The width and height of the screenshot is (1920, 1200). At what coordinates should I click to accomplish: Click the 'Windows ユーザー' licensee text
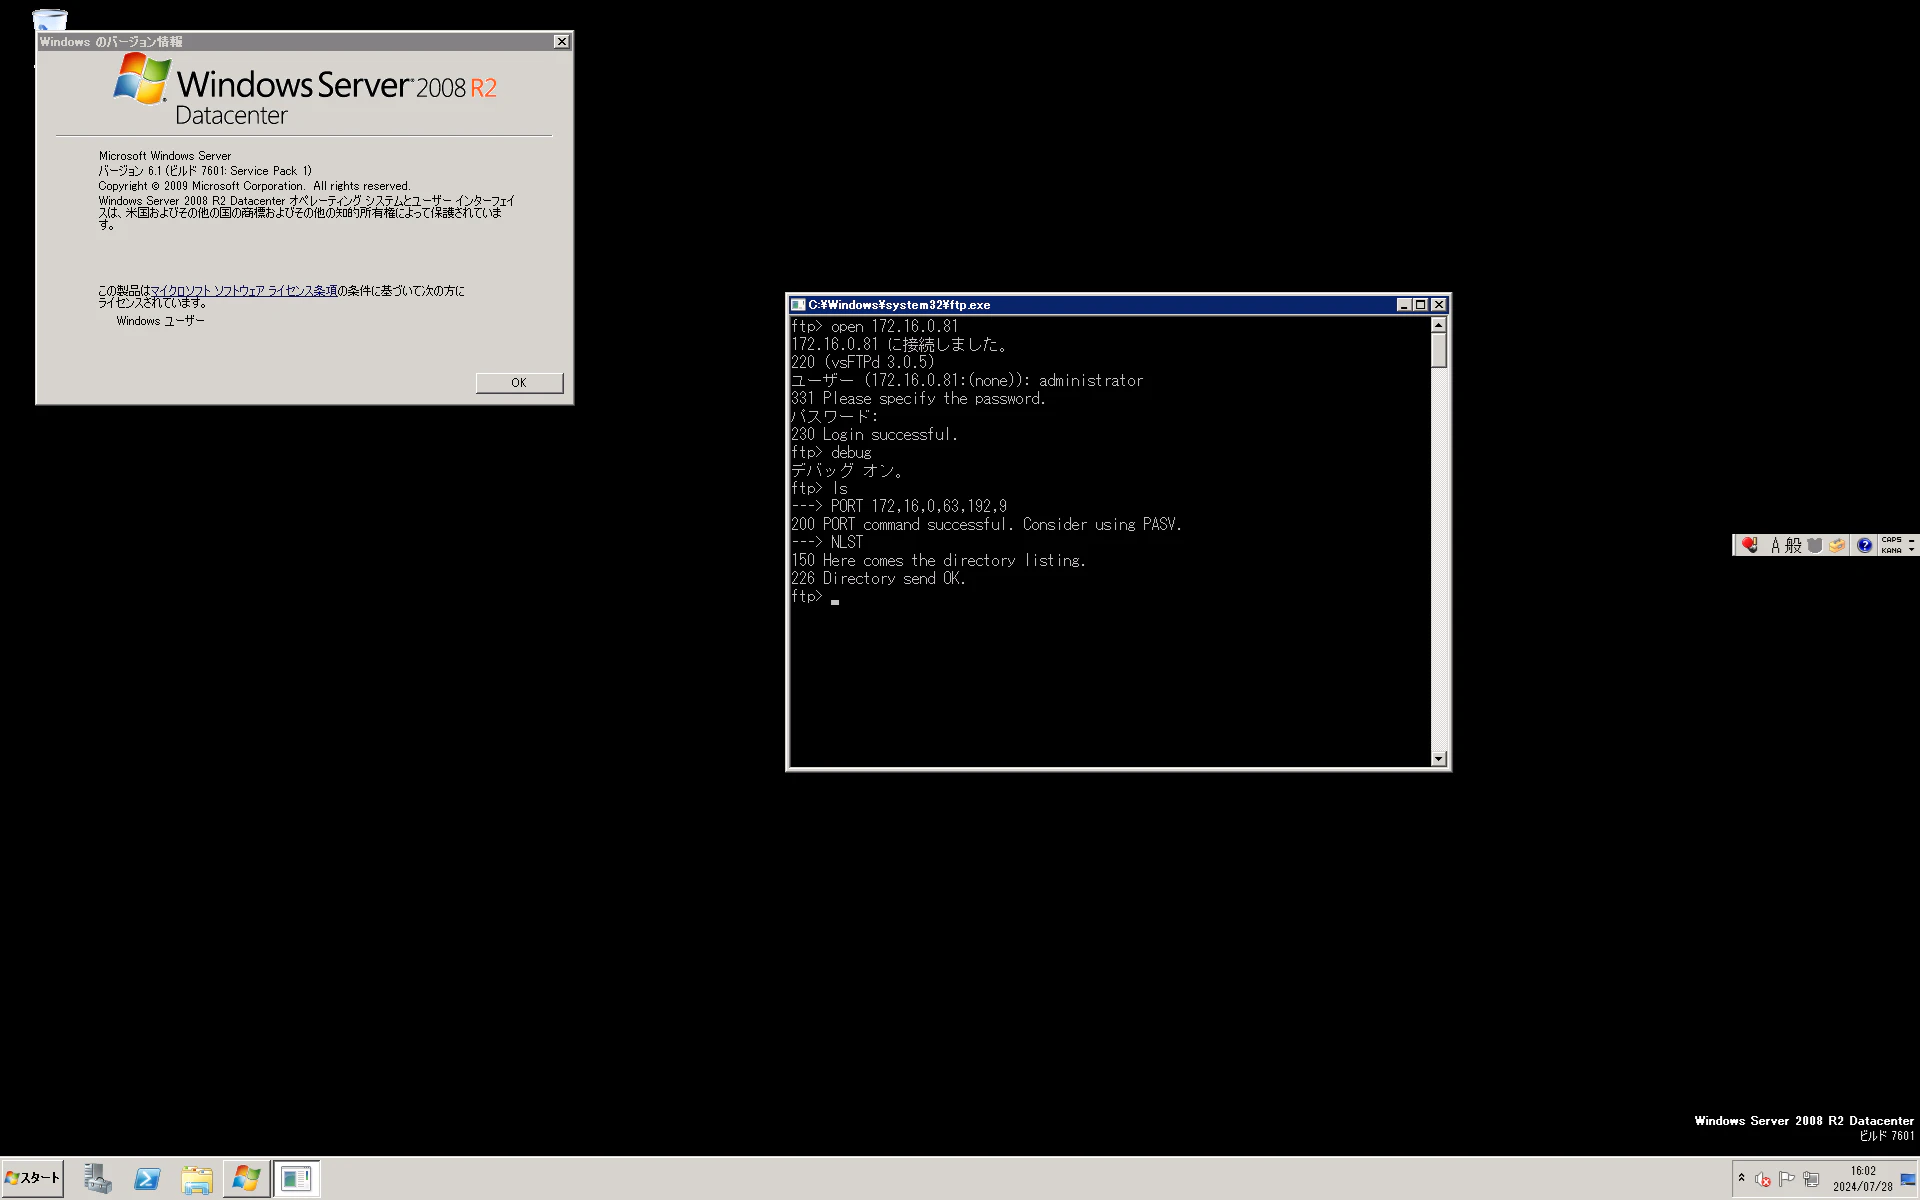pos(160,321)
